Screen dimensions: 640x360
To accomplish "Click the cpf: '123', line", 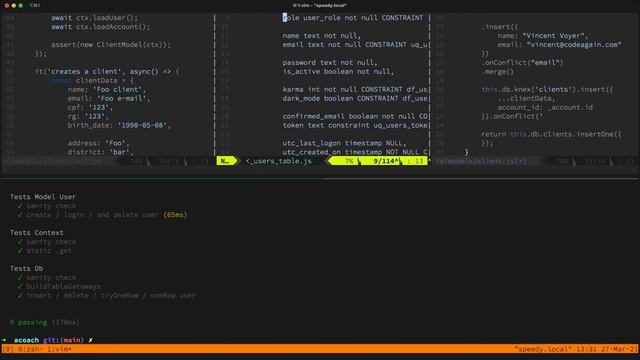I will point(90,107).
